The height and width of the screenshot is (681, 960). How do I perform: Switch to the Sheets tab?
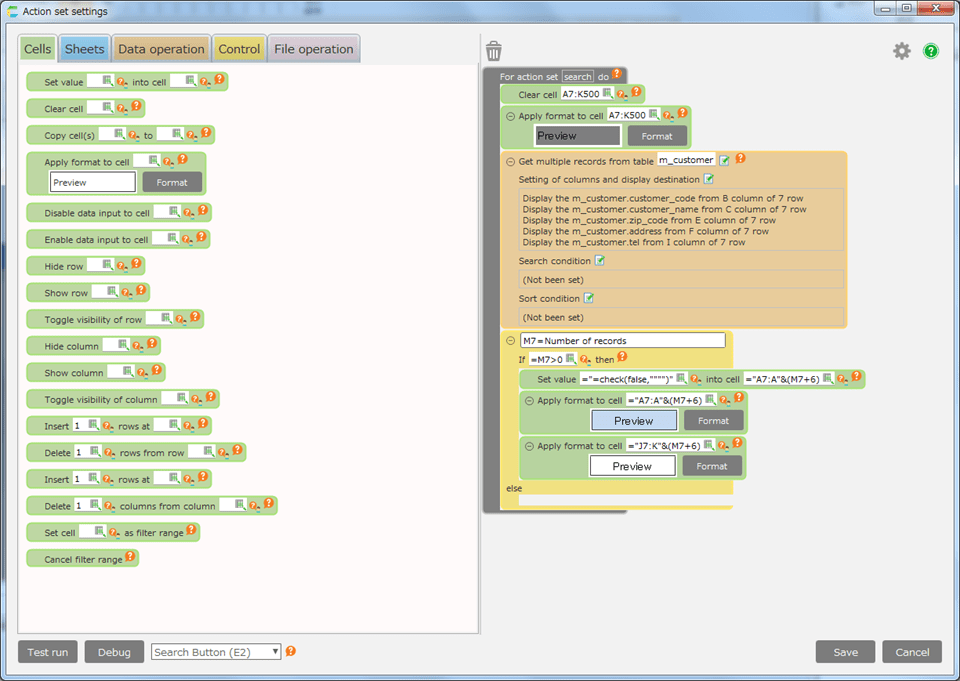click(x=84, y=49)
